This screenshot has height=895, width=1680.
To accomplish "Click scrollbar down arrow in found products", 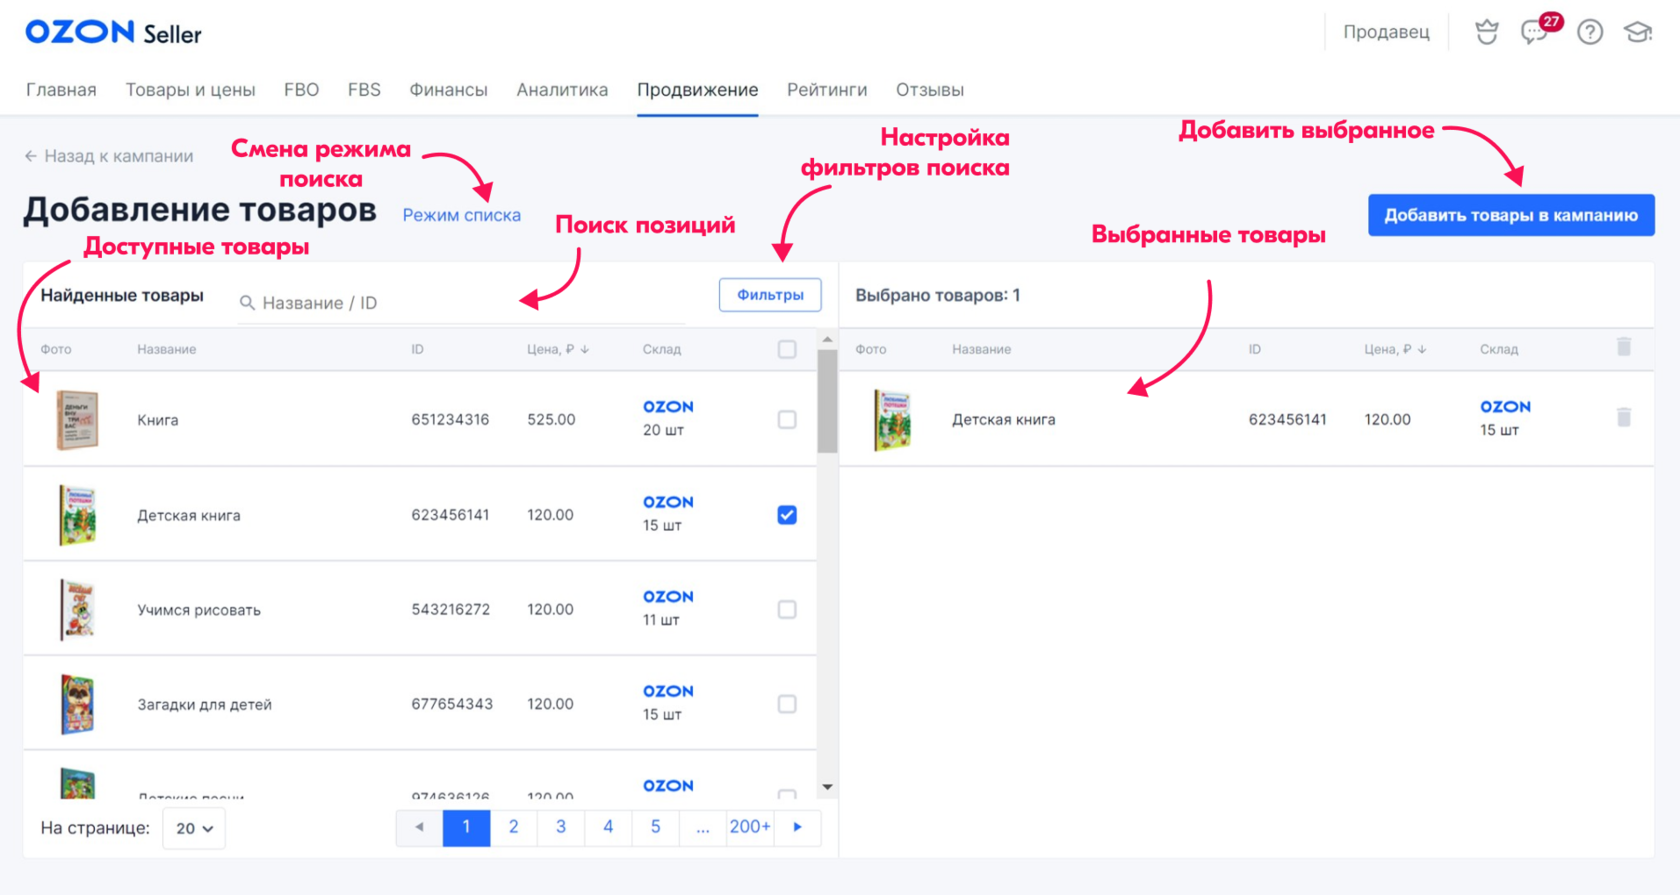I will coord(827,787).
